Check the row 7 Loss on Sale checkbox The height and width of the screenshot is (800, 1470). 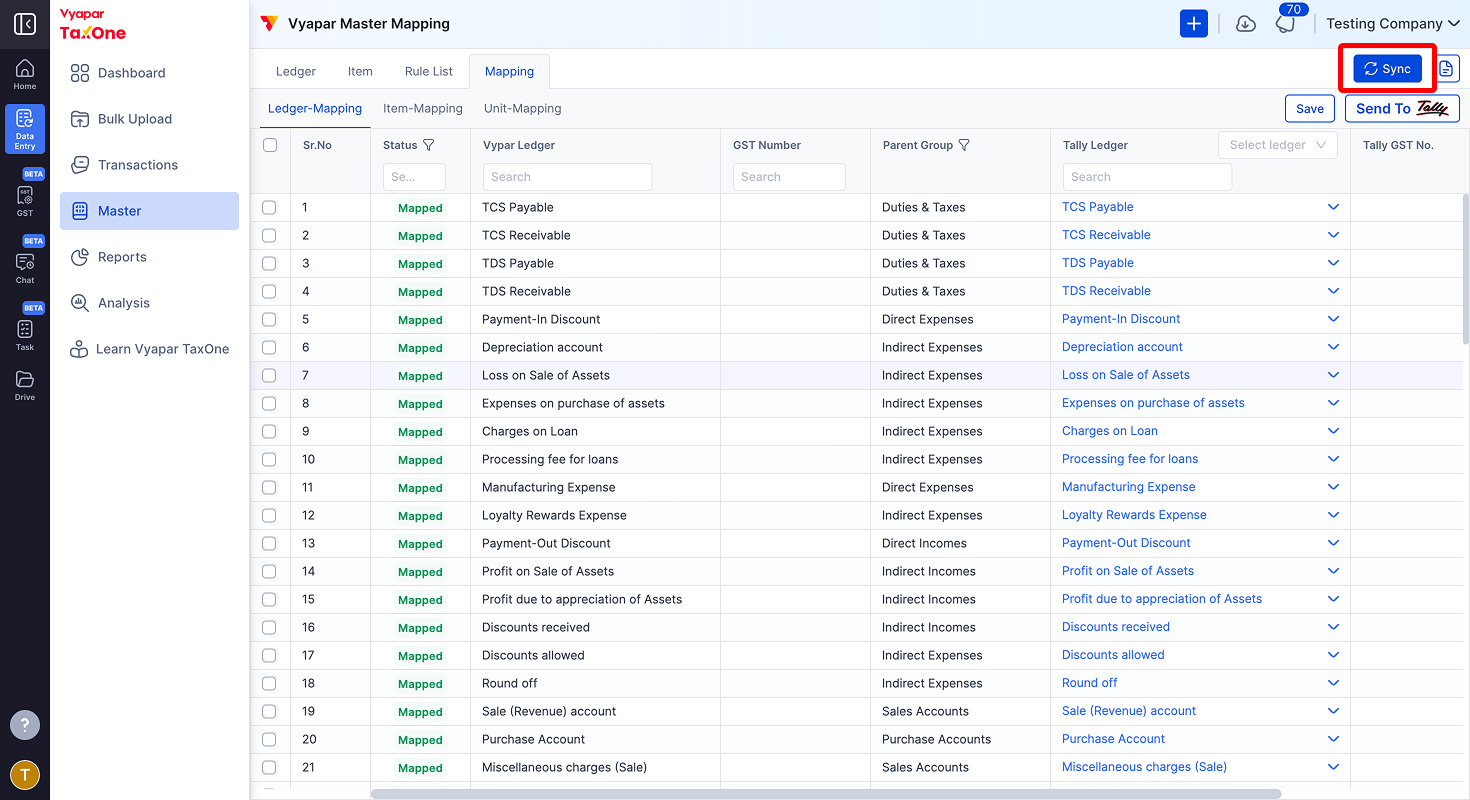point(269,375)
